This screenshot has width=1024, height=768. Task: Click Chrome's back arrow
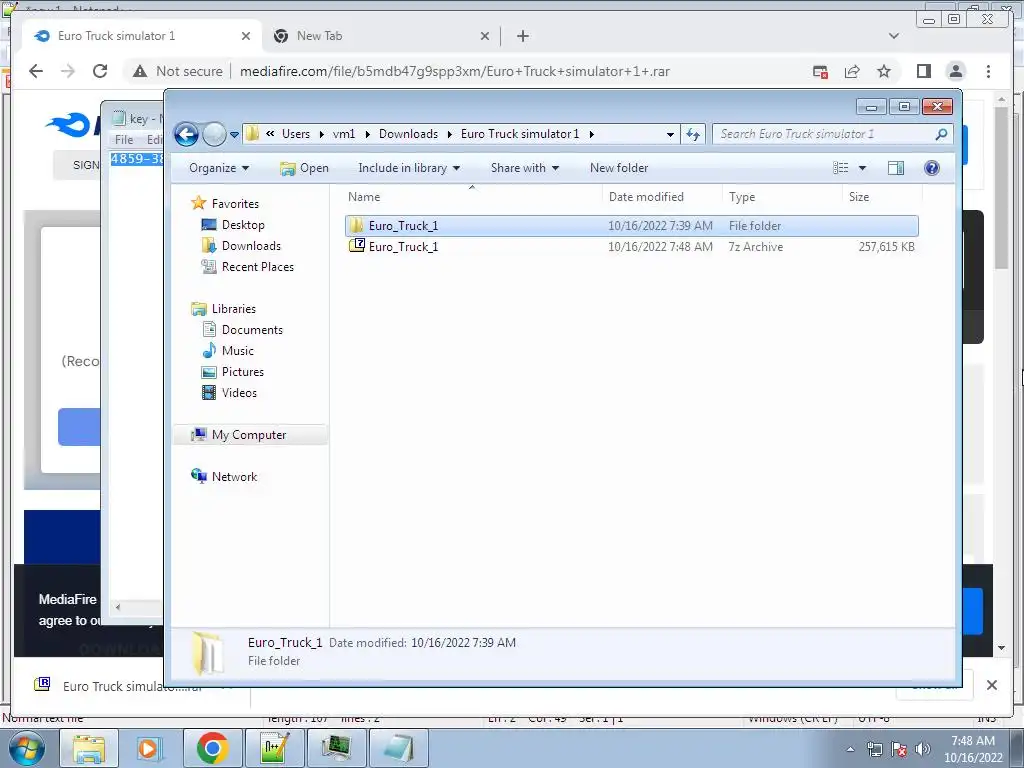pyautogui.click(x=36, y=71)
